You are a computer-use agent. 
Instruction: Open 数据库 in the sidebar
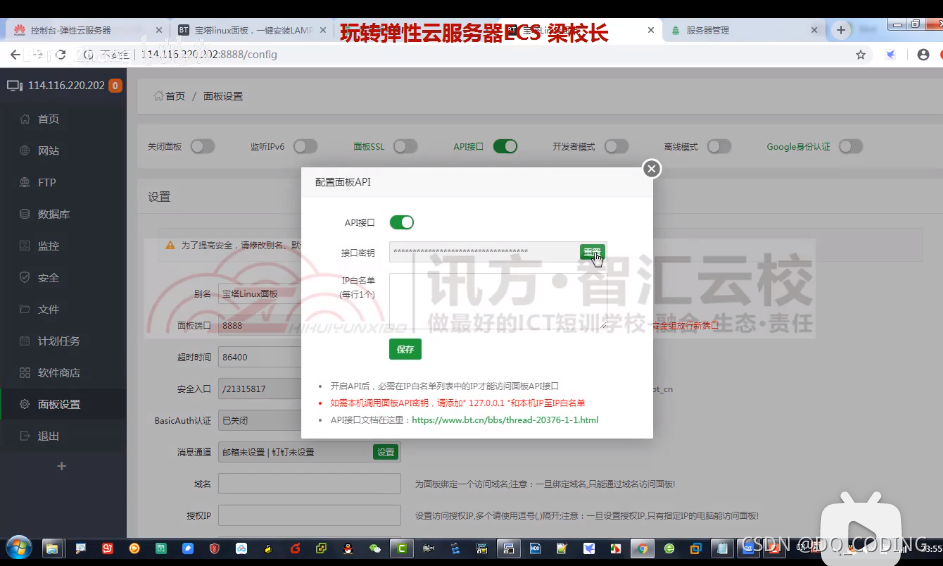[x=54, y=214]
